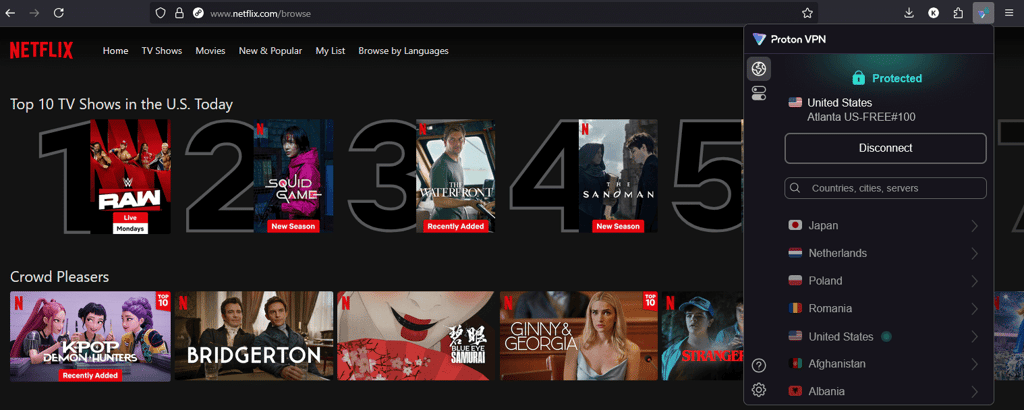Click the shield tracking protection icon
The height and width of the screenshot is (410, 1024).
click(x=161, y=12)
